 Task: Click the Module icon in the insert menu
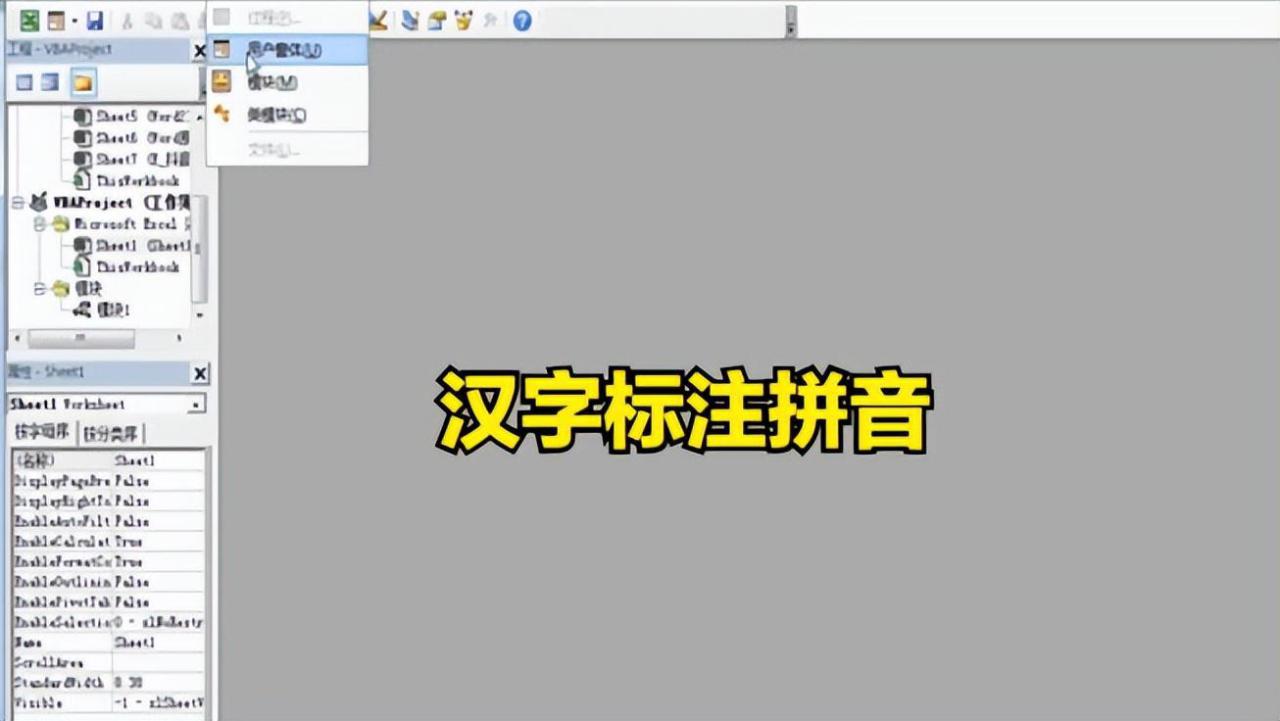point(222,82)
